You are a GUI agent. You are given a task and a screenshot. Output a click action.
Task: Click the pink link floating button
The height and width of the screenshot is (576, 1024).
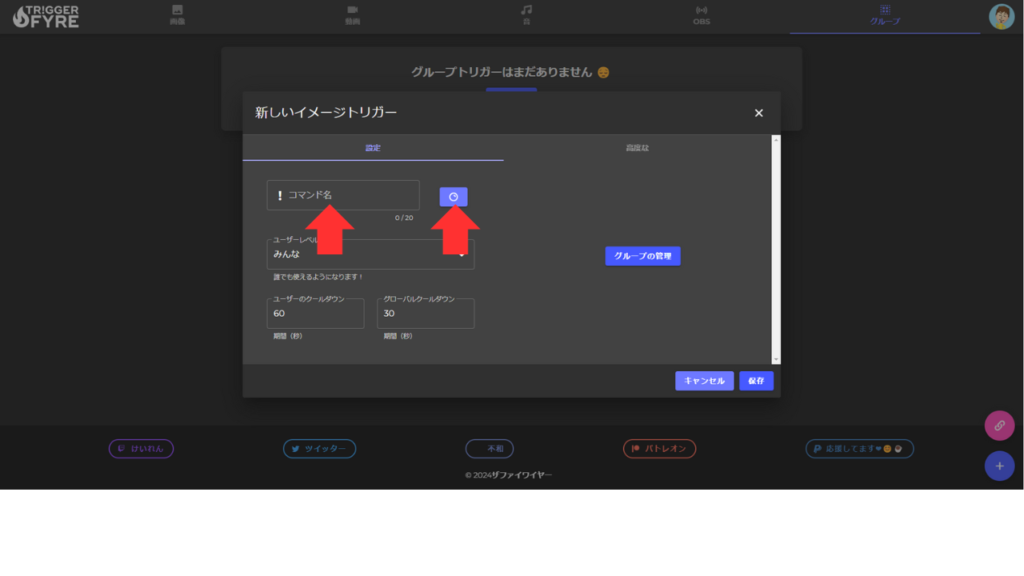(x=999, y=426)
